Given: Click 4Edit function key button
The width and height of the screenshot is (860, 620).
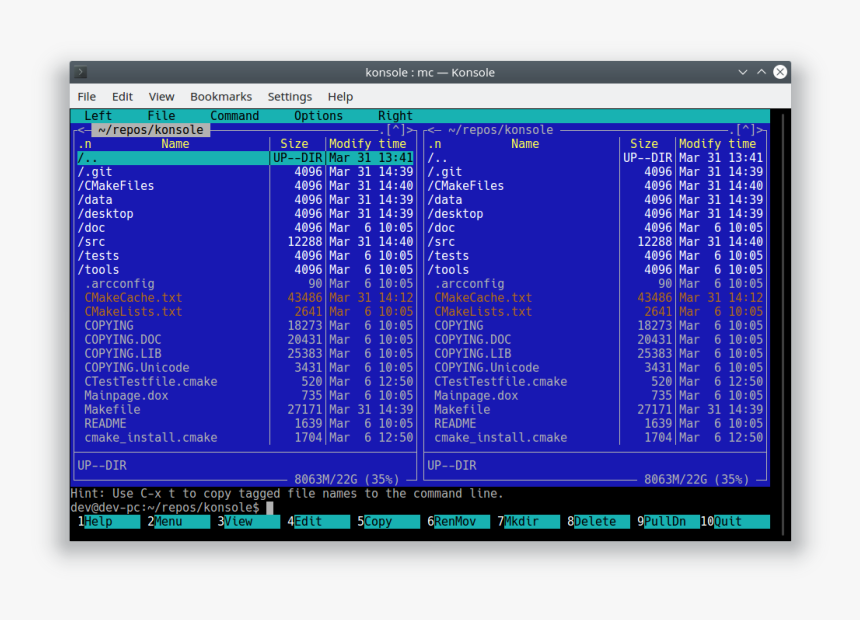Looking at the screenshot, I should [x=319, y=521].
